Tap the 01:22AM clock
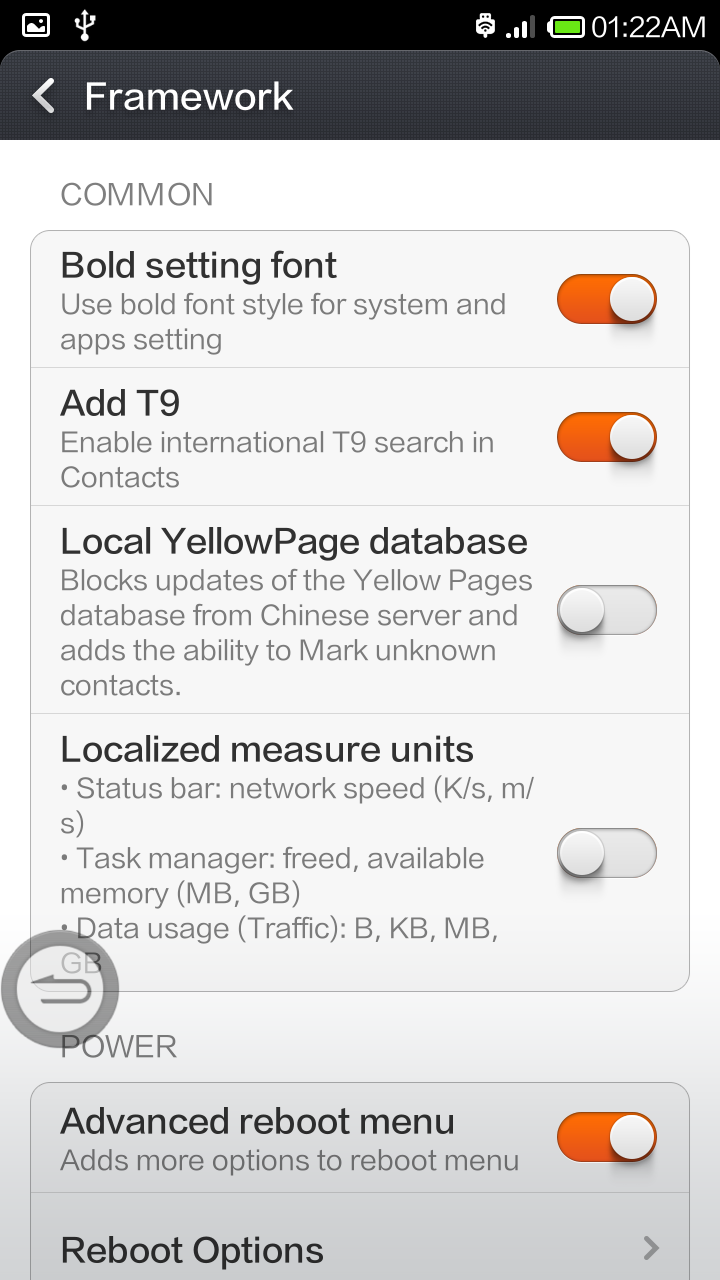 [x=648, y=27]
